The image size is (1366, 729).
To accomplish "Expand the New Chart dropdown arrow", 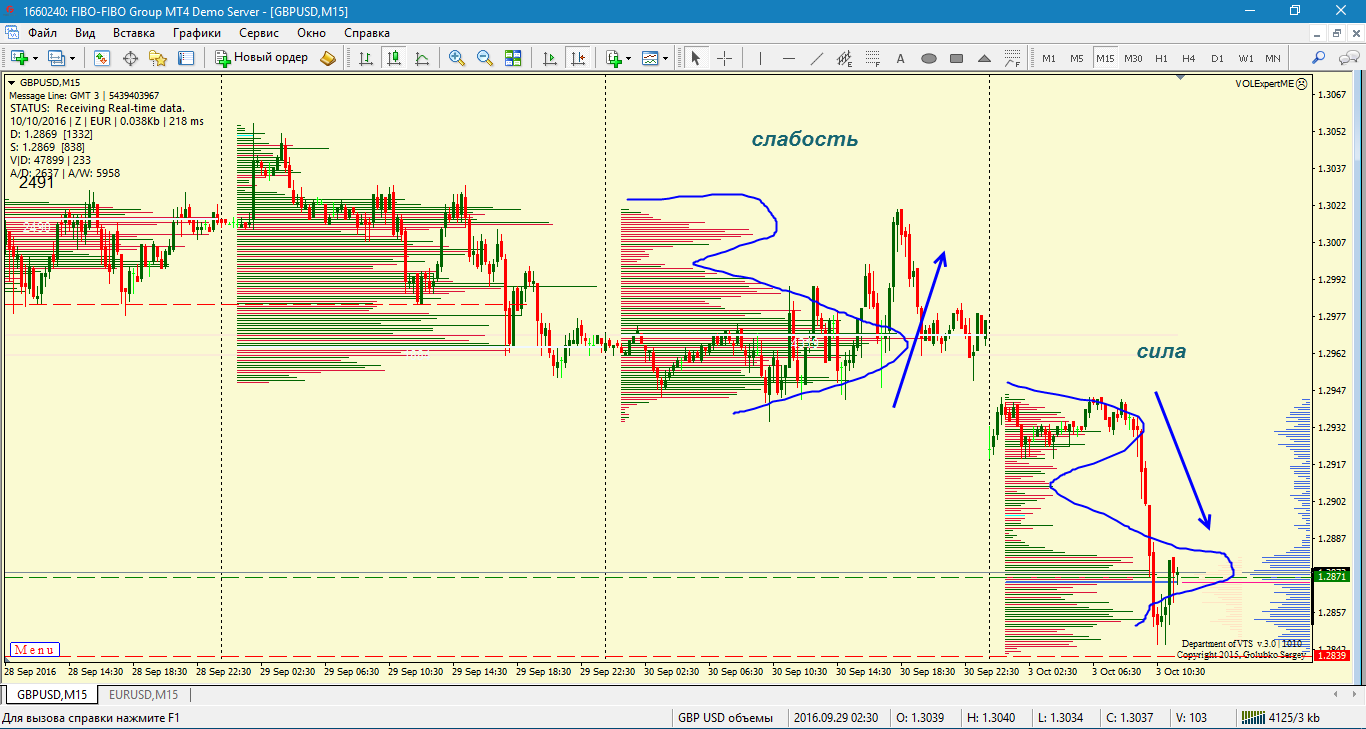I will (x=34, y=58).
